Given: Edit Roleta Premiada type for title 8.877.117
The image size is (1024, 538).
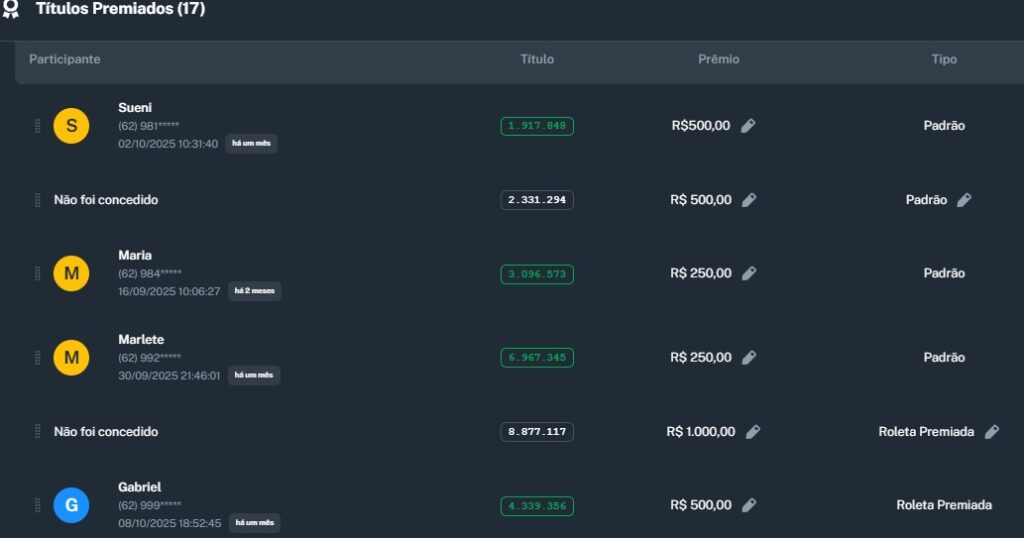Looking at the screenshot, I should point(991,432).
